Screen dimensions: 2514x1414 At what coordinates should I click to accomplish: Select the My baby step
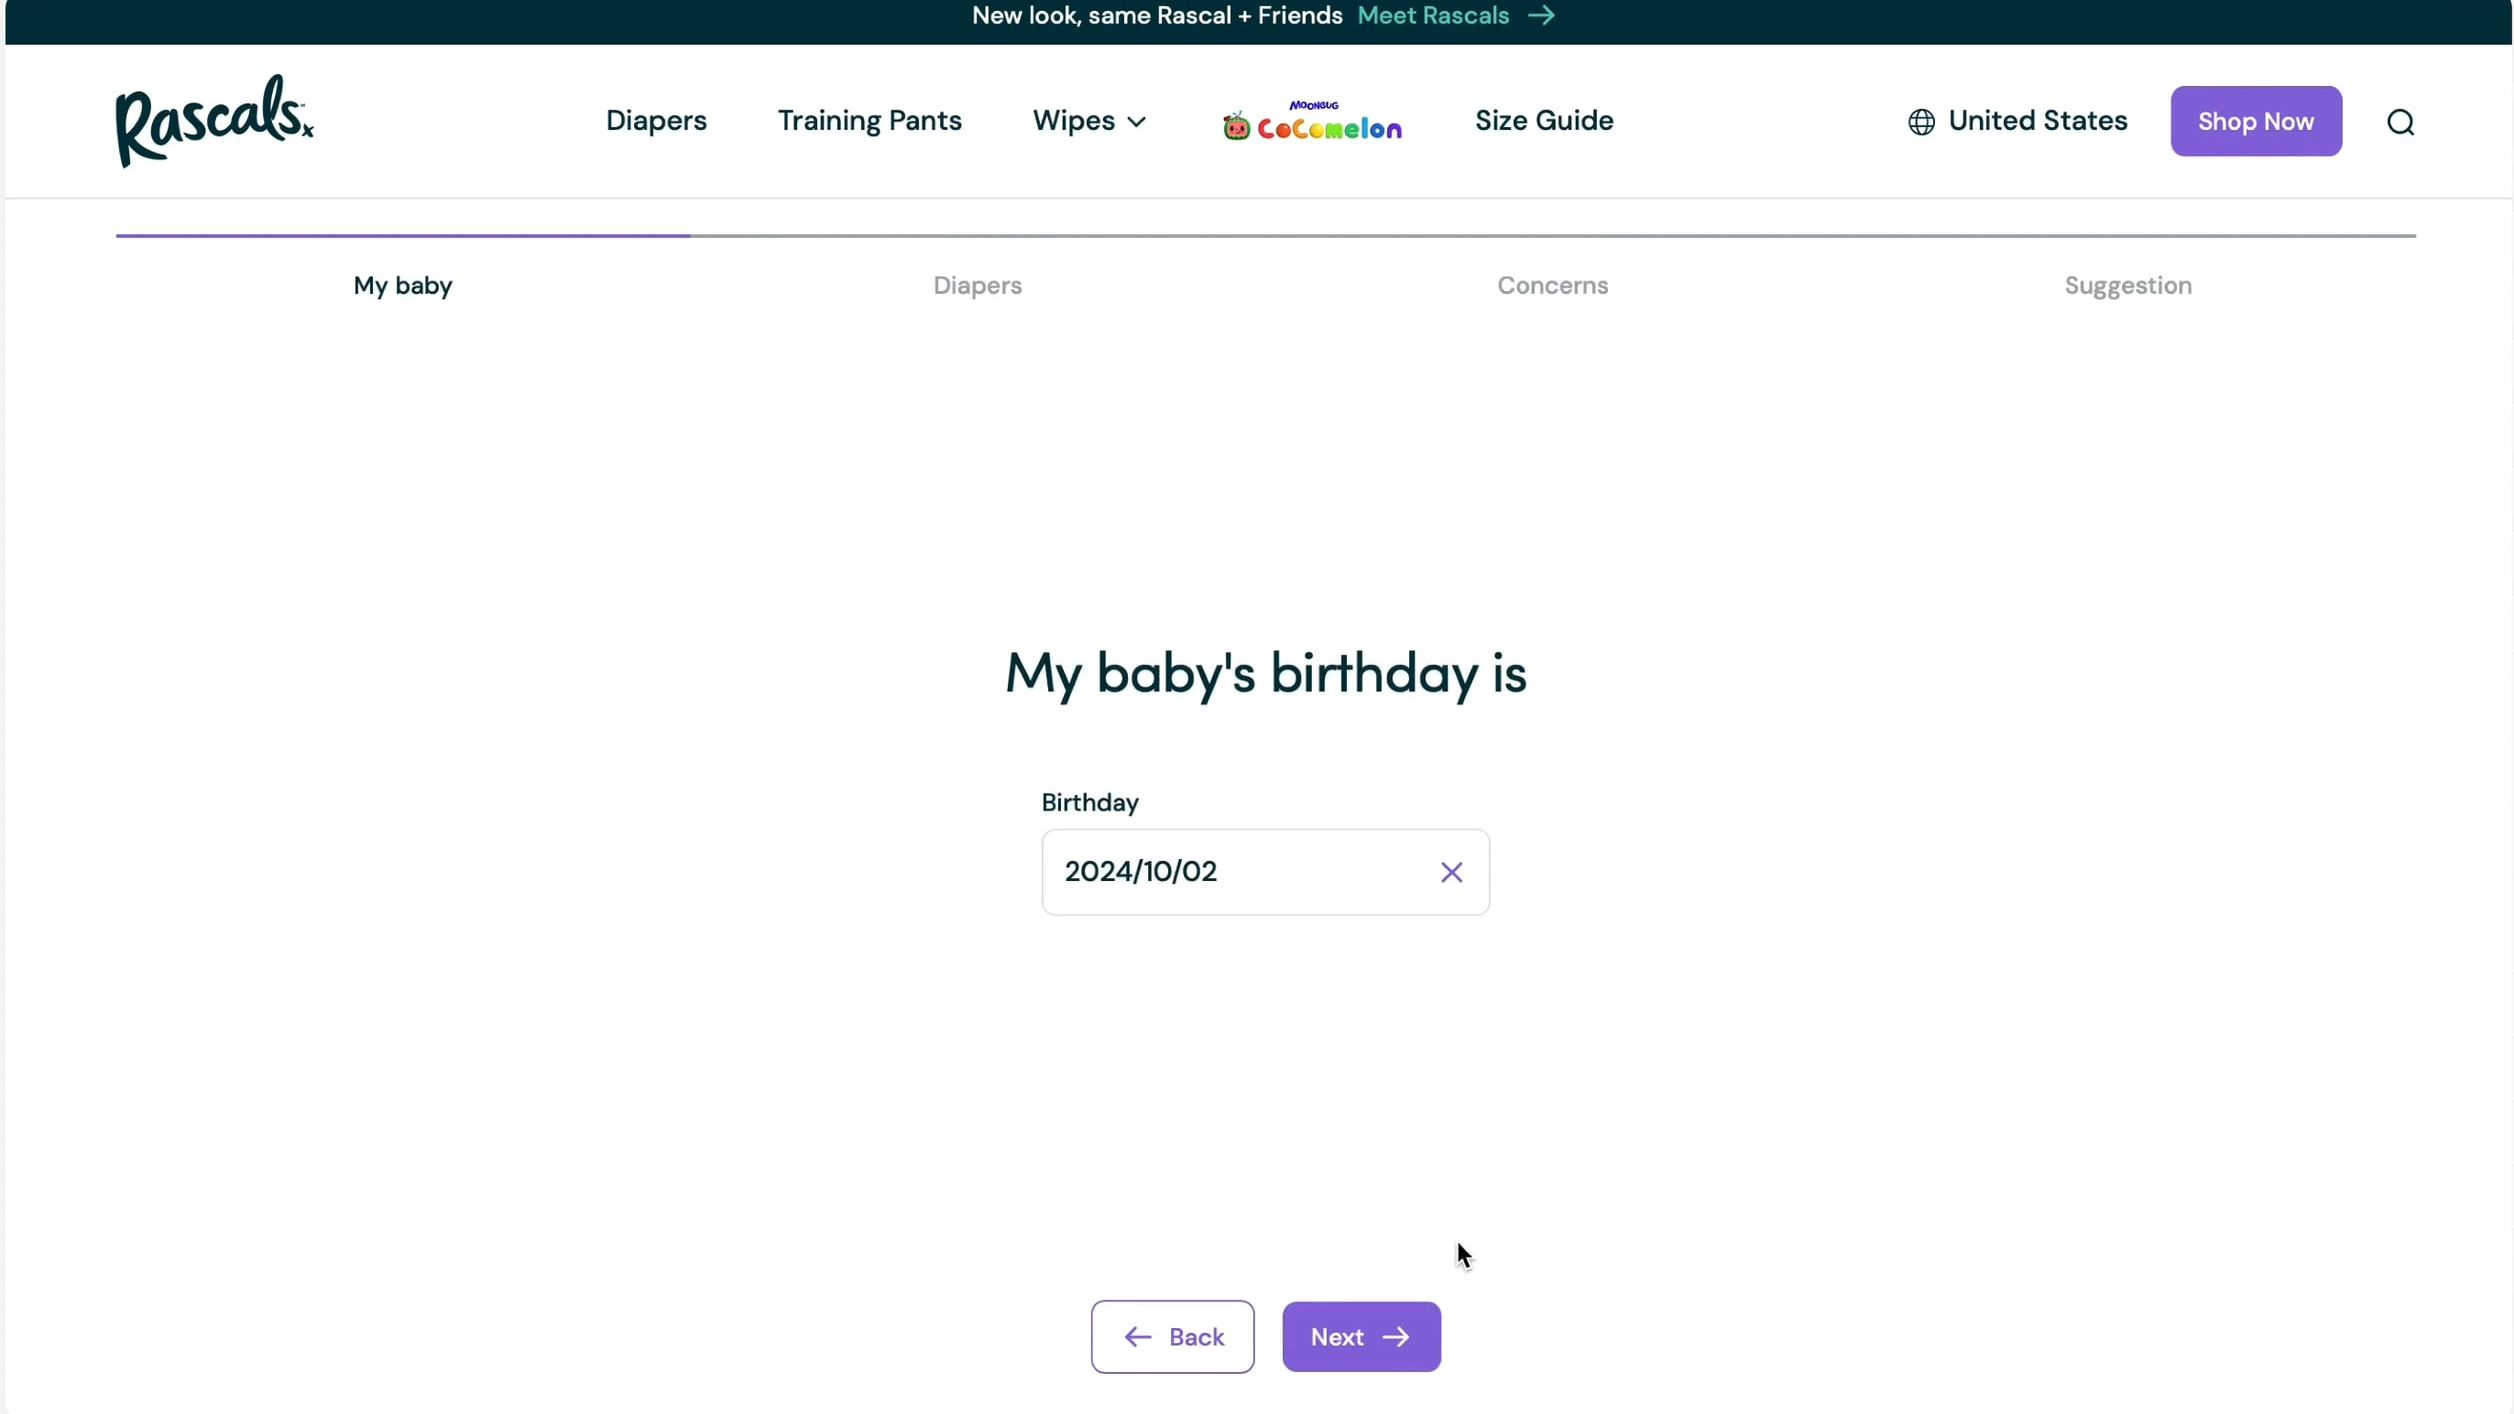coord(403,286)
